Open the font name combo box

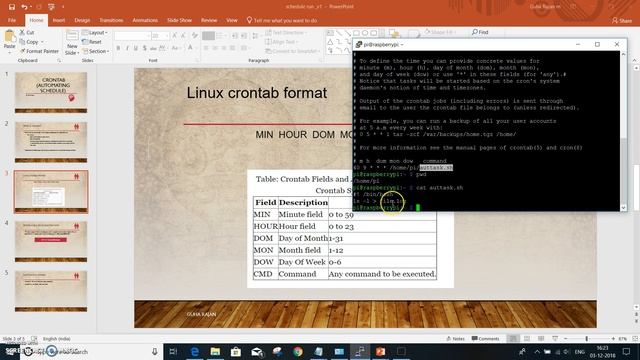point(132,36)
